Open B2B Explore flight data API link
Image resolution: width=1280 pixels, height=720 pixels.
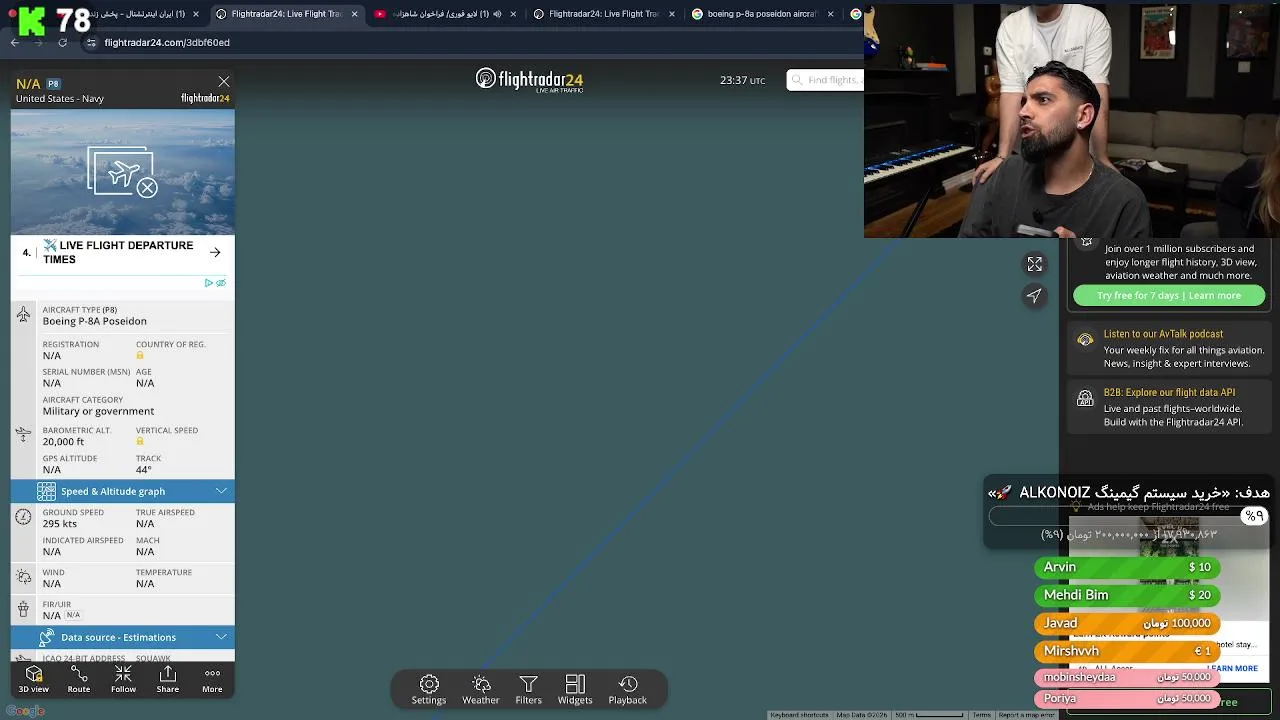point(1169,393)
